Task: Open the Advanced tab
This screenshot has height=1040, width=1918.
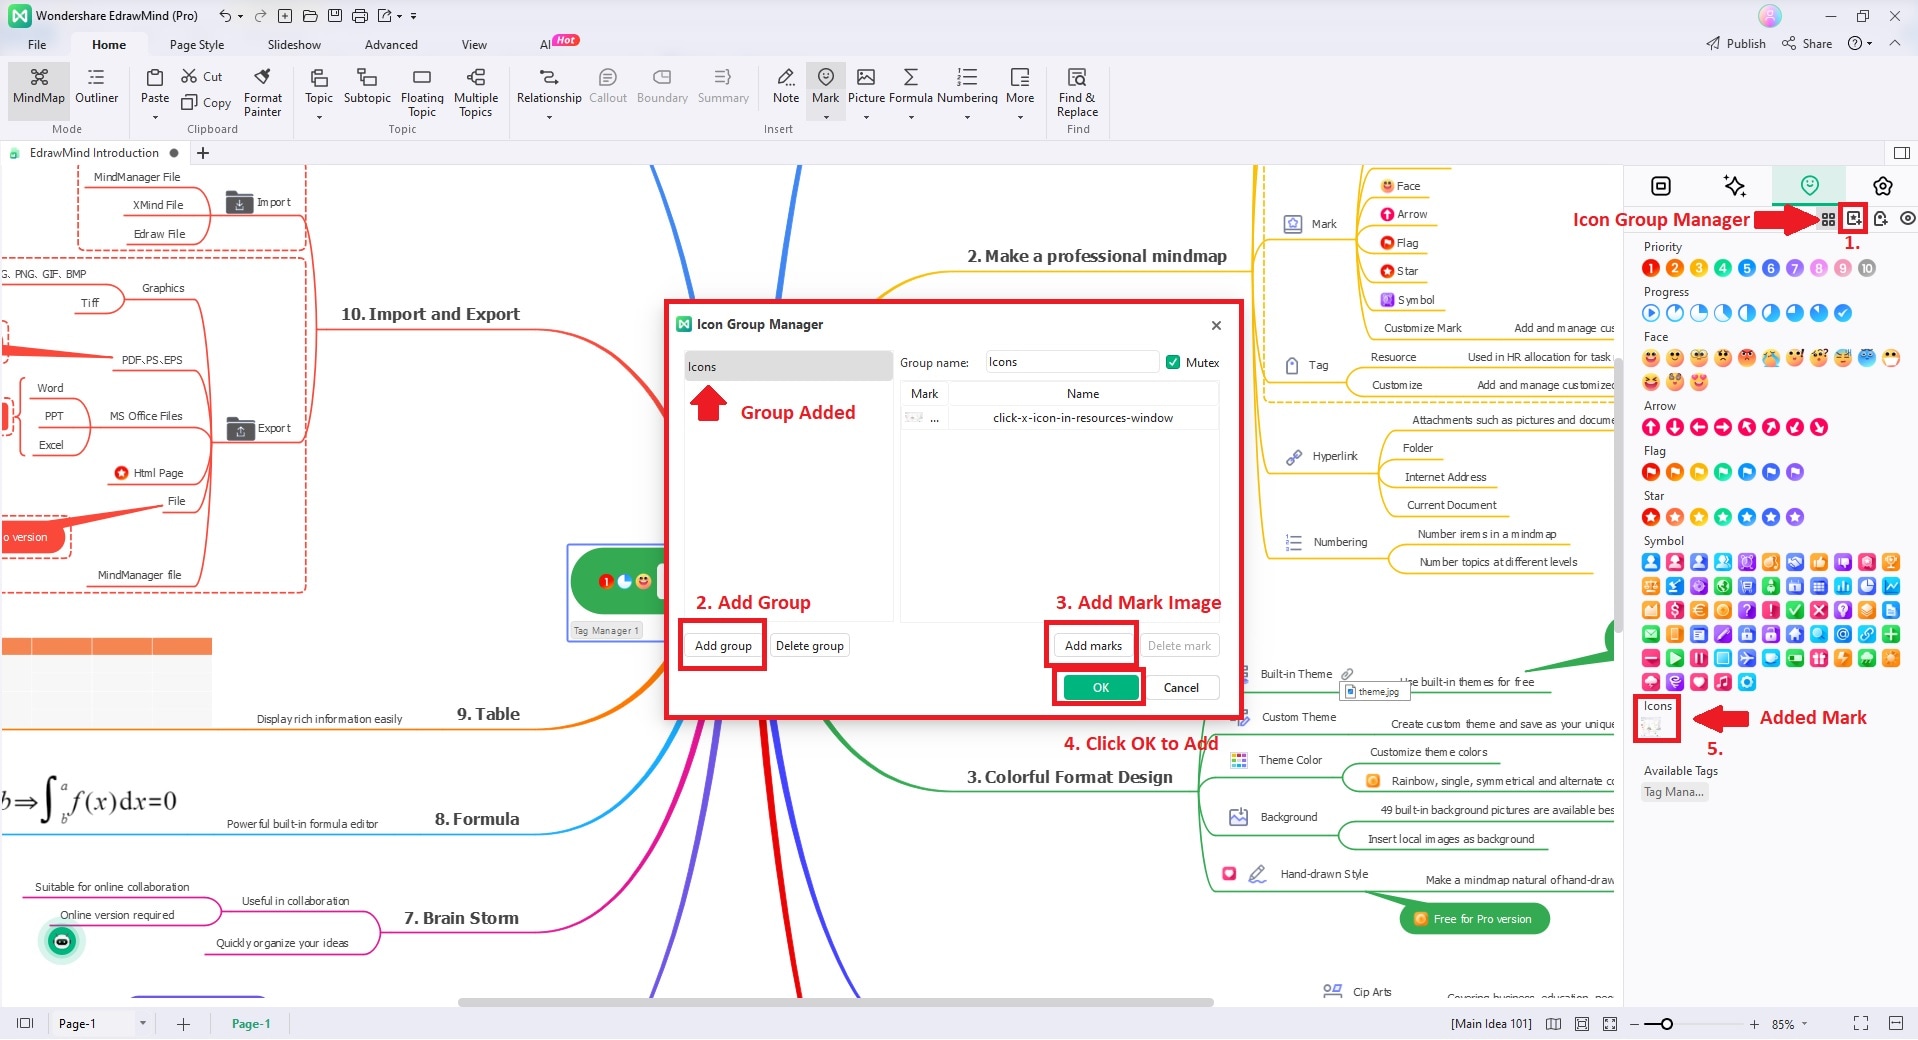Action: (x=391, y=45)
